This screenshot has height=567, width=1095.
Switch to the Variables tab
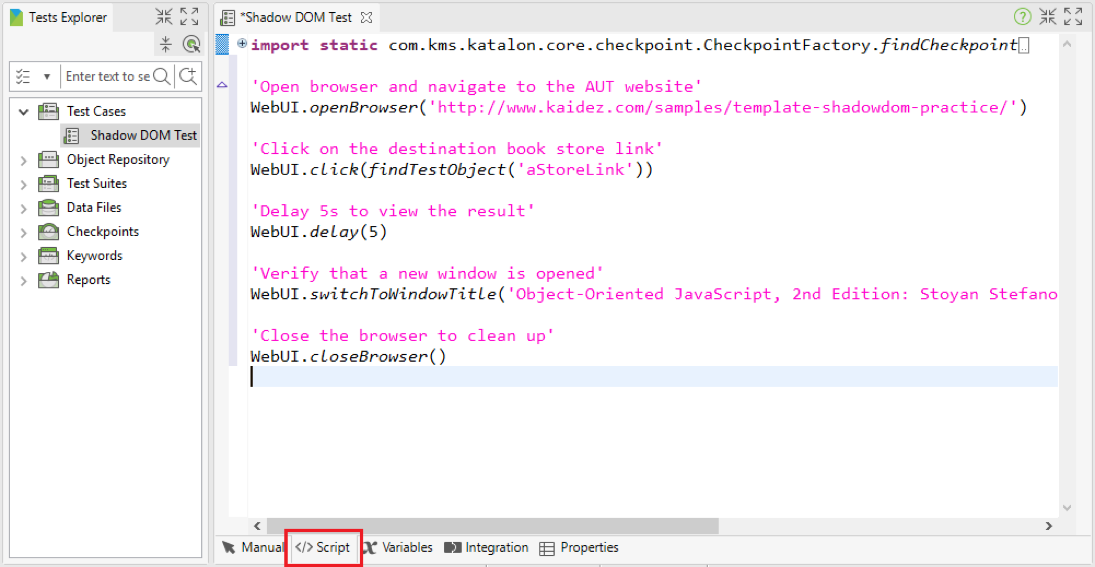tap(398, 547)
